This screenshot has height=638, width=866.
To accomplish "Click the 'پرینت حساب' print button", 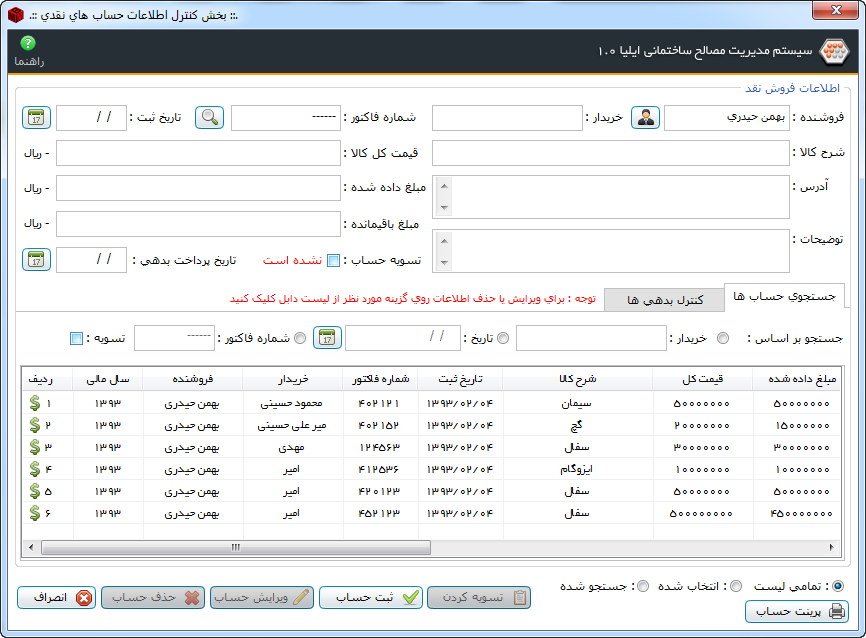I will (x=797, y=611).
